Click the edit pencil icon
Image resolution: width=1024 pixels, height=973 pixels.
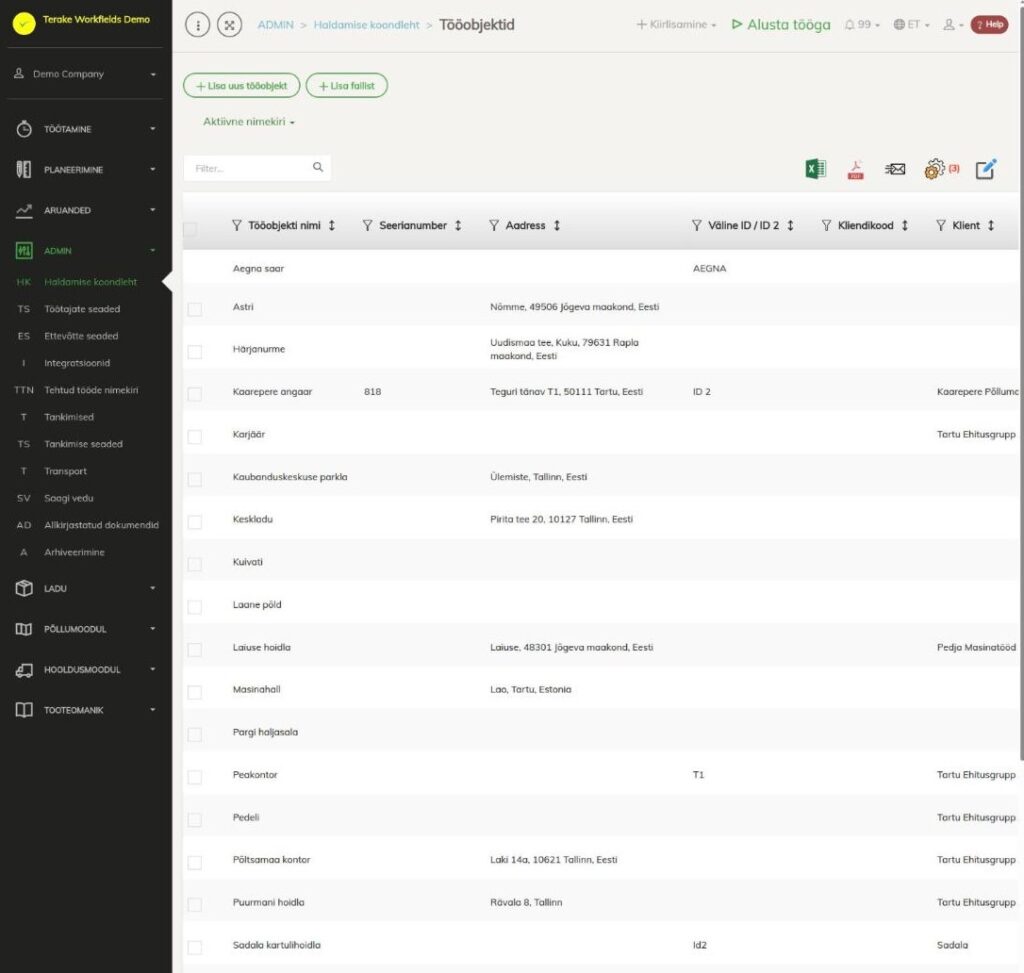[985, 169]
